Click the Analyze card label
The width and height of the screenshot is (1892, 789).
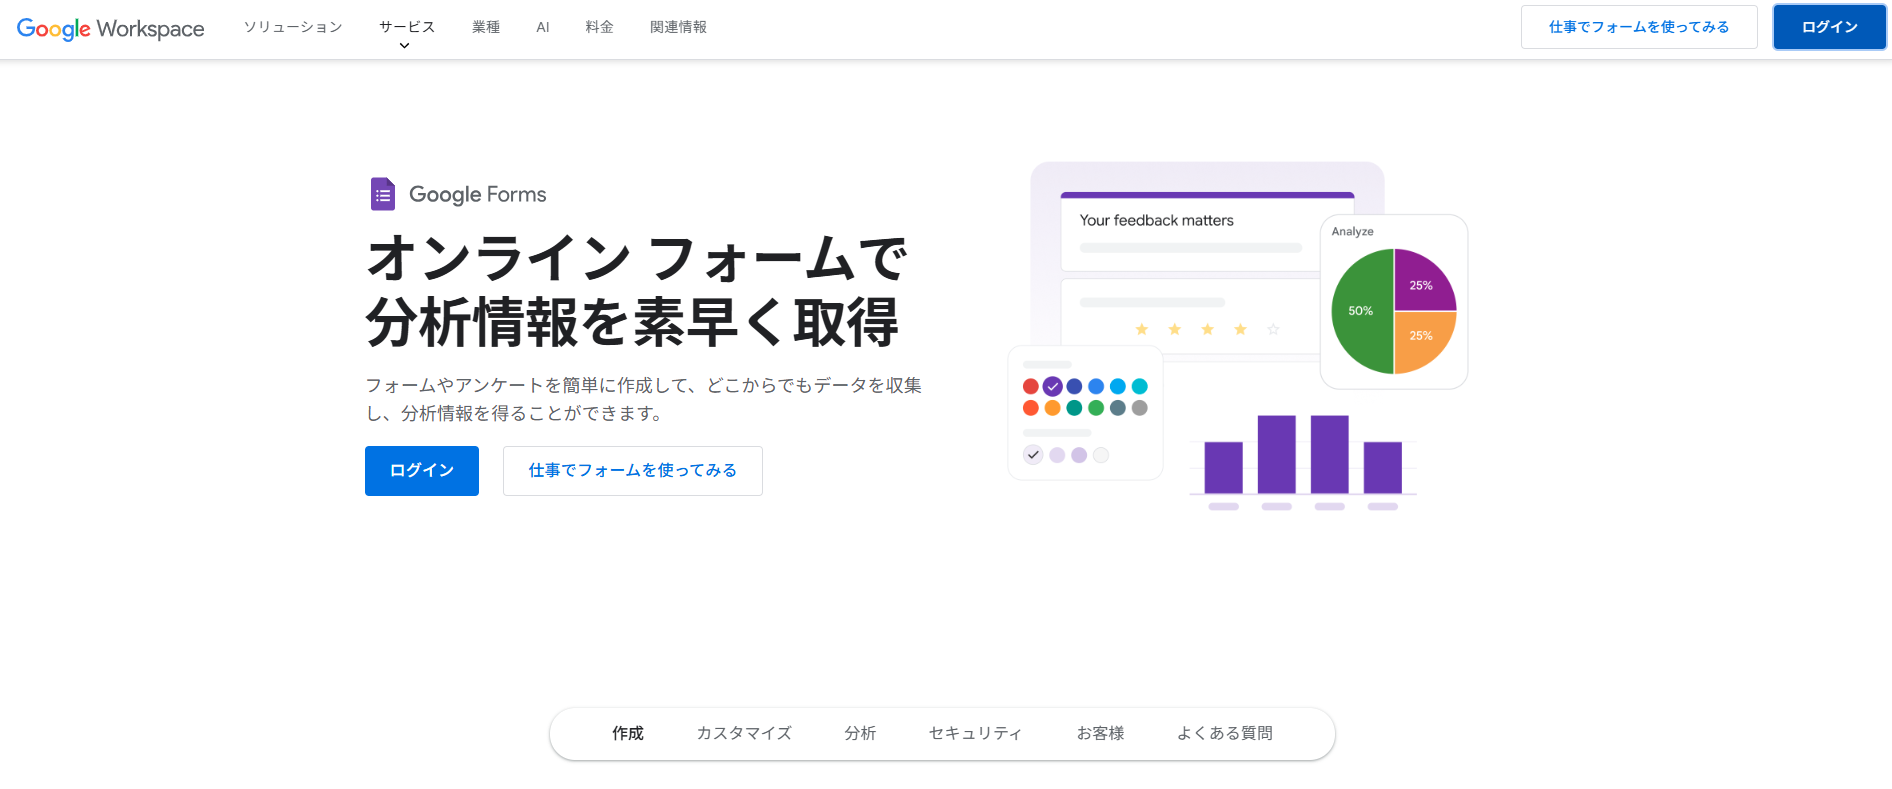coord(1352,231)
